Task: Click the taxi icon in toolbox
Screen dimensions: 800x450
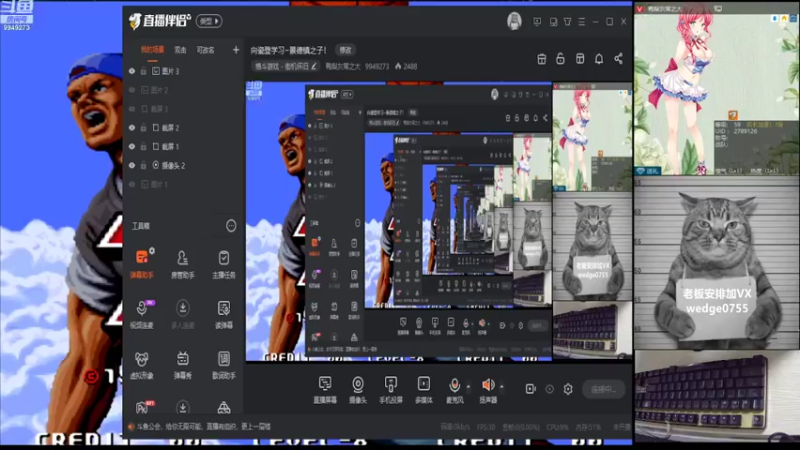Action: pyautogui.click(x=223, y=407)
